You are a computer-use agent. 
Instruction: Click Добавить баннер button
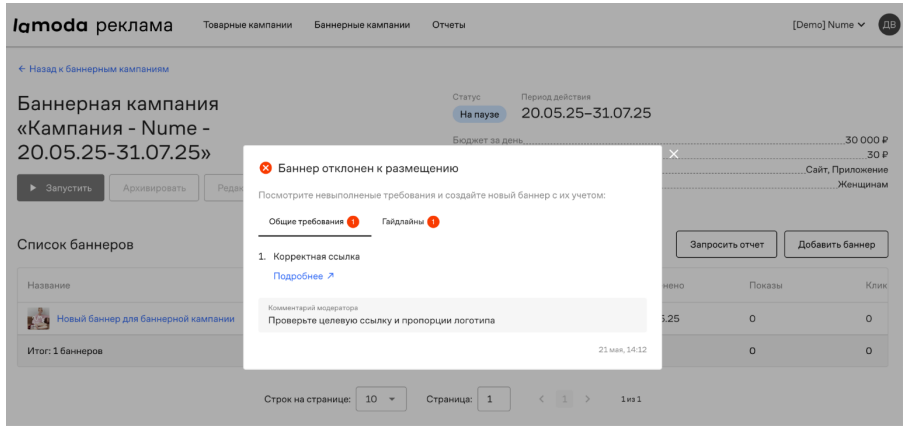click(836, 244)
